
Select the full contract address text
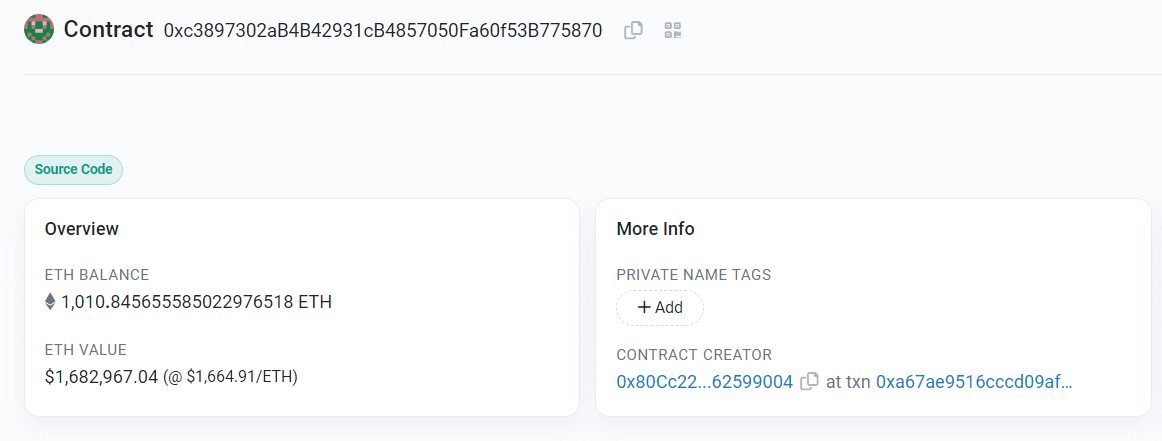382,30
